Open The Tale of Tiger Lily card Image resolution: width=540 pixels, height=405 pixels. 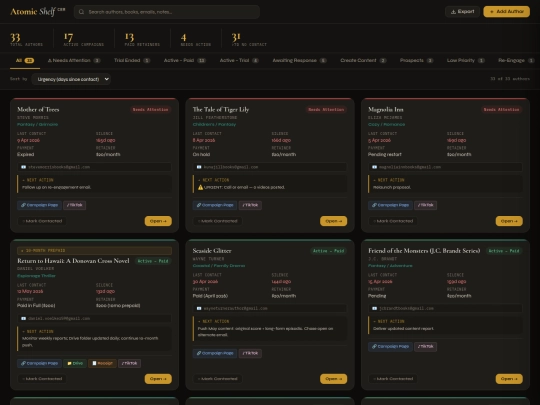pos(333,221)
